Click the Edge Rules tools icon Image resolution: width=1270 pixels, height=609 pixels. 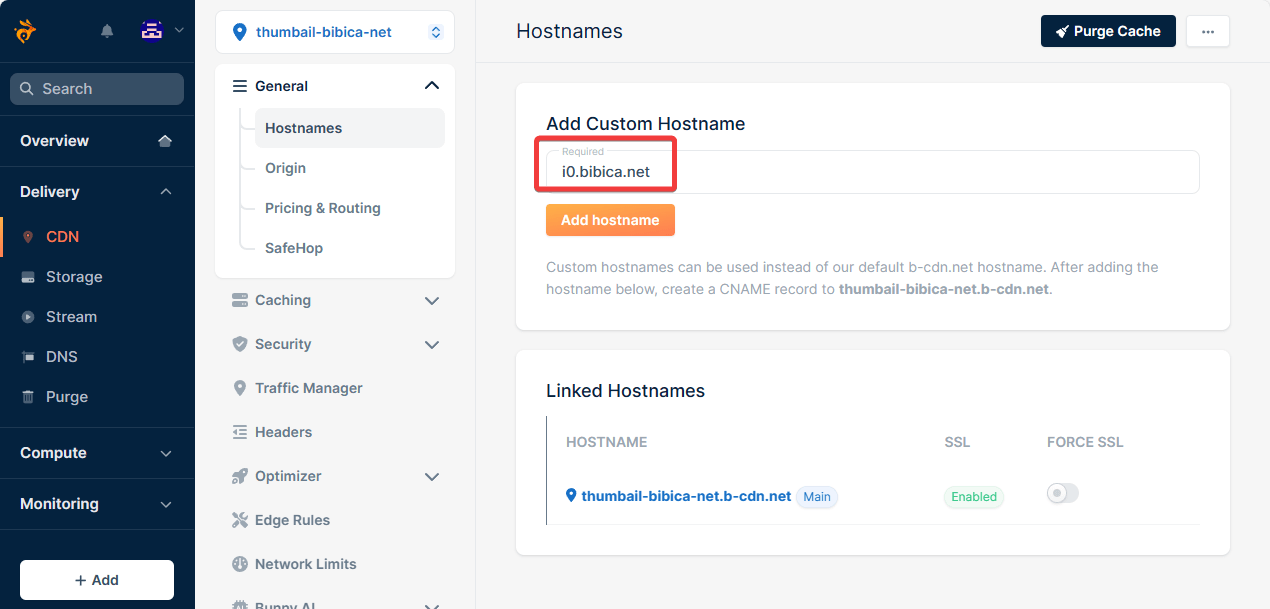pyautogui.click(x=240, y=520)
